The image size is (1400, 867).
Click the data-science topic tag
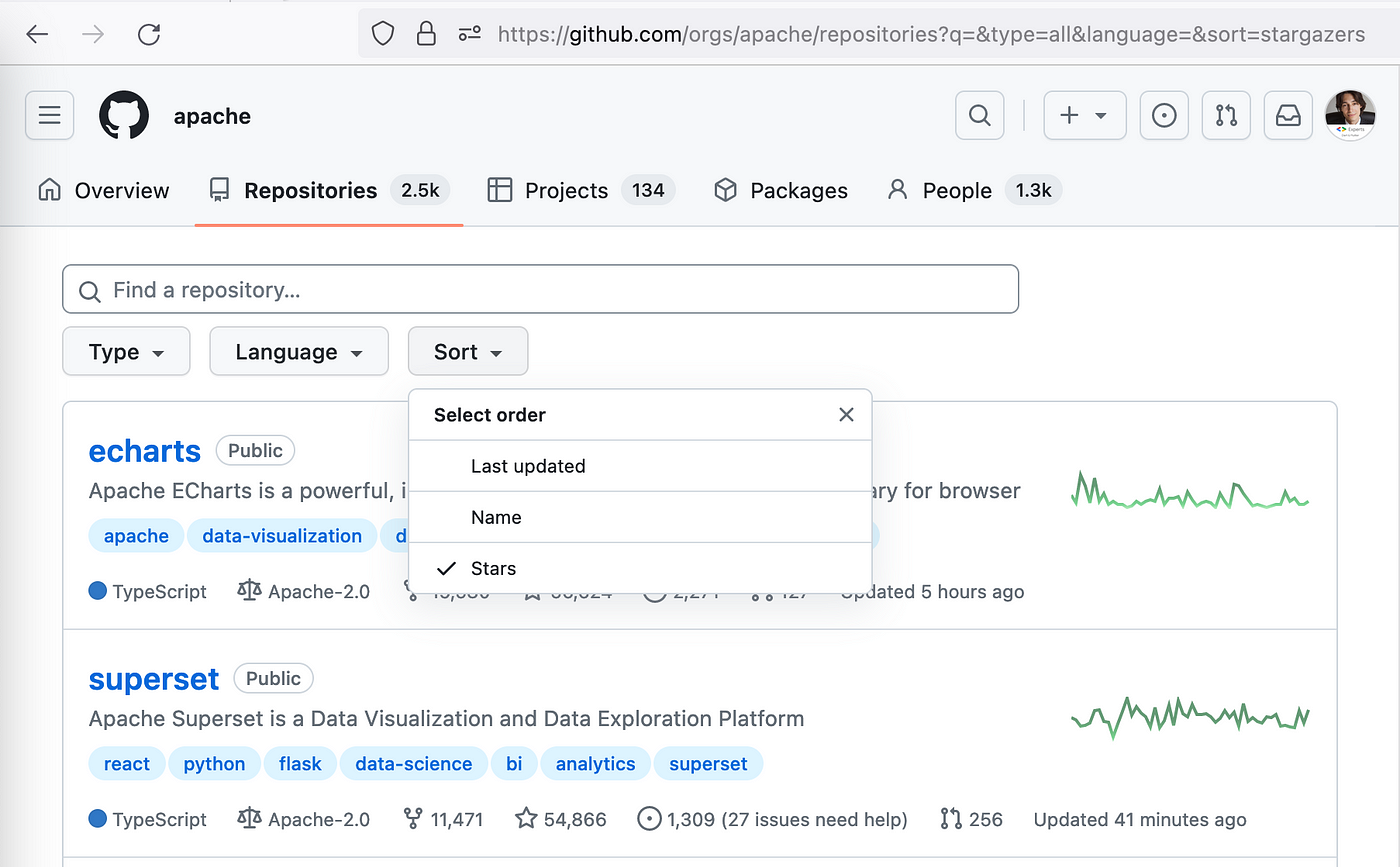tap(414, 764)
